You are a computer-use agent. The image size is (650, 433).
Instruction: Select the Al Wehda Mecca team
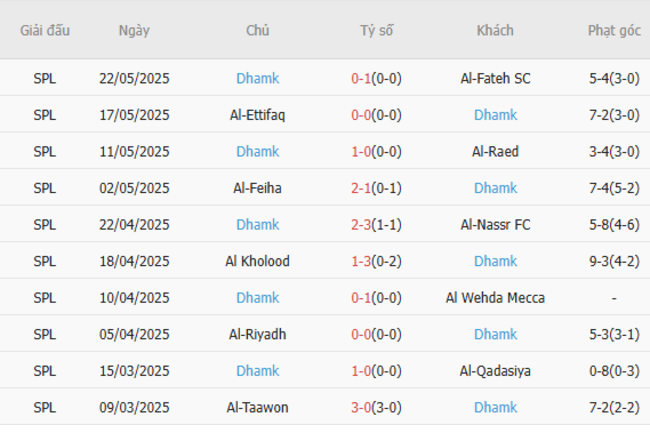(495, 298)
